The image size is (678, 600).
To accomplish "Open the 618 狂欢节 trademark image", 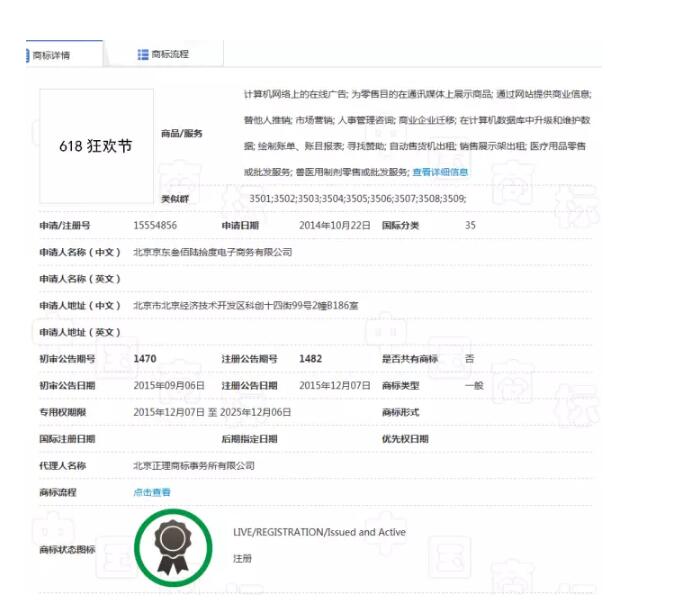I will tap(96, 146).
